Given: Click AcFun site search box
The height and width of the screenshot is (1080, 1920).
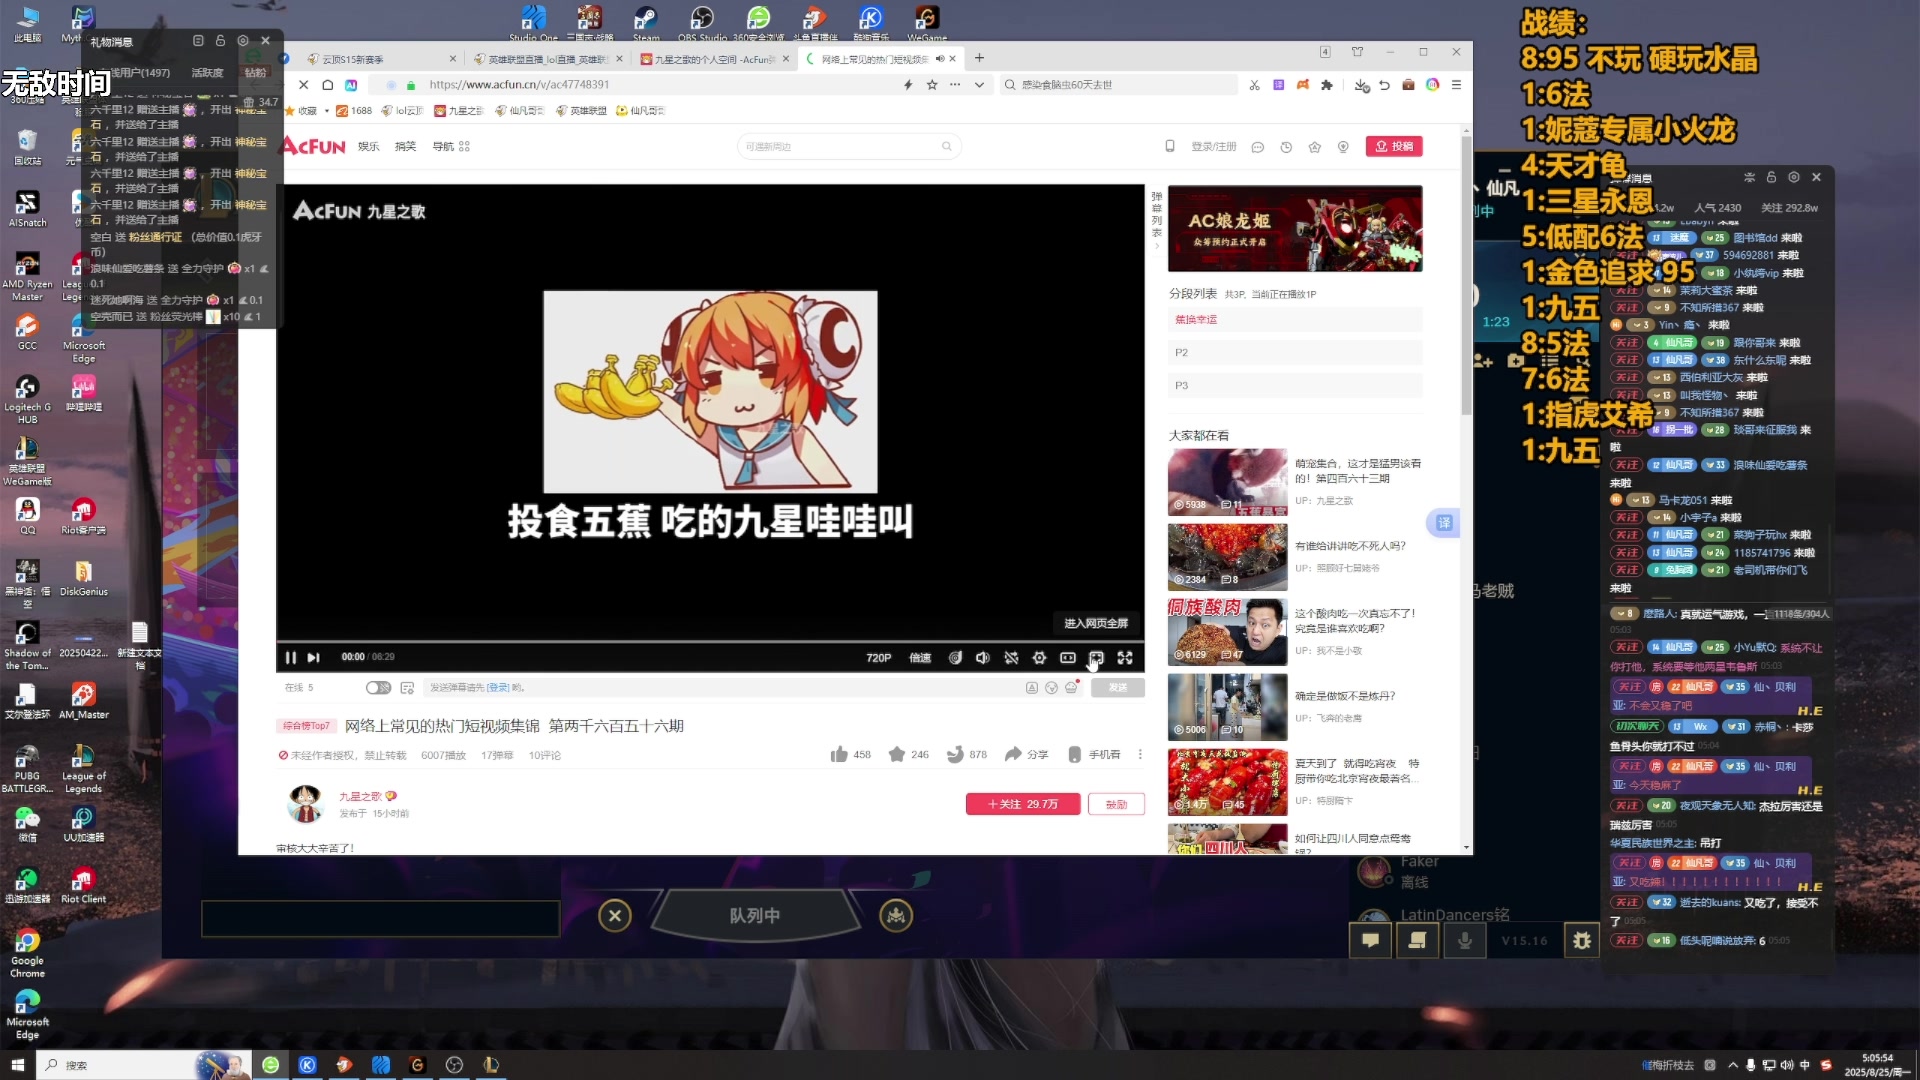Looking at the screenshot, I should [849, 146].
